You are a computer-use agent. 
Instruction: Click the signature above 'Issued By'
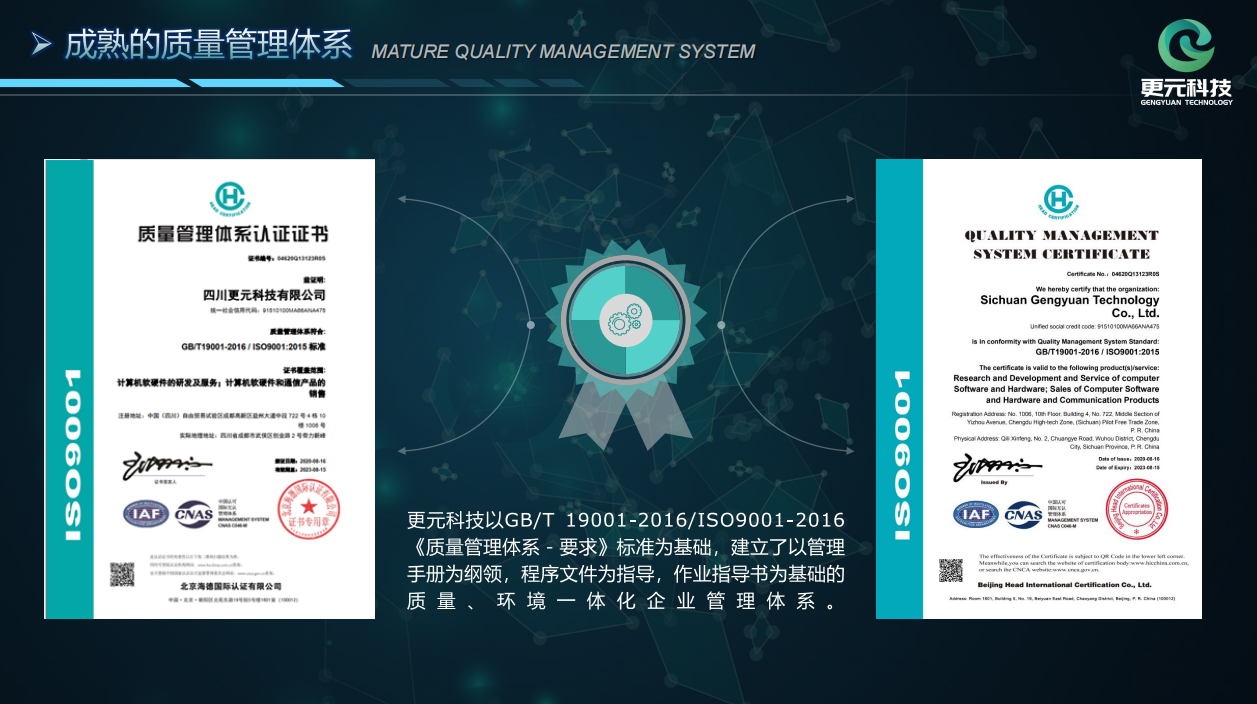(997, 466)
